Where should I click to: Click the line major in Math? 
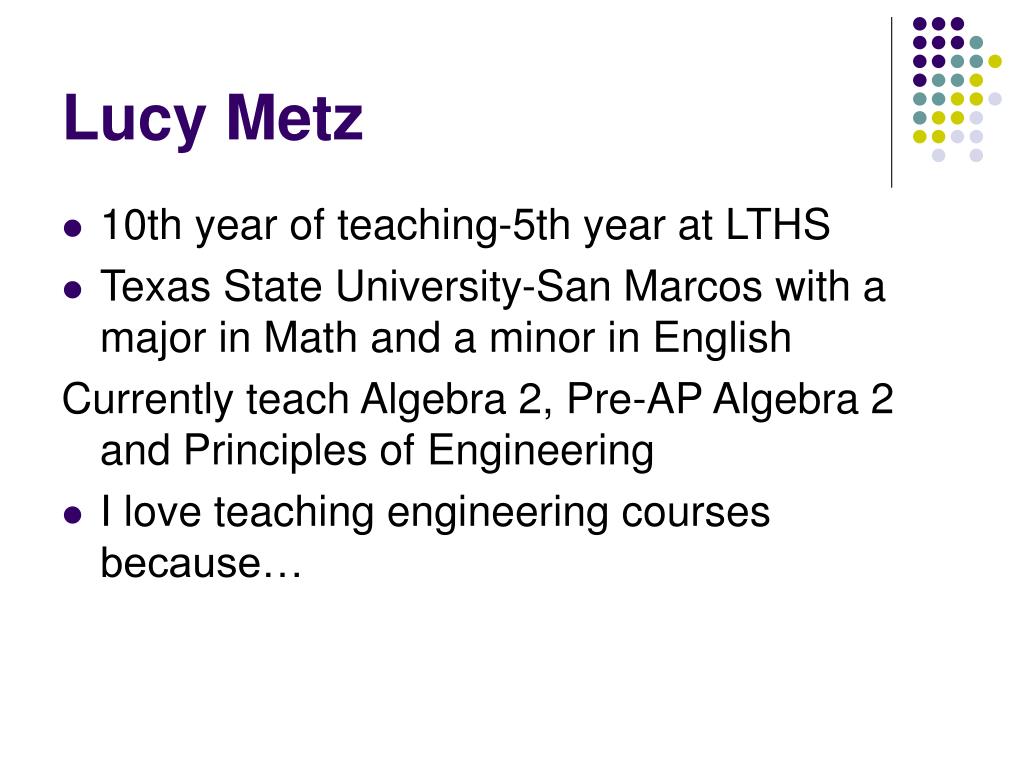pos(445,338)
